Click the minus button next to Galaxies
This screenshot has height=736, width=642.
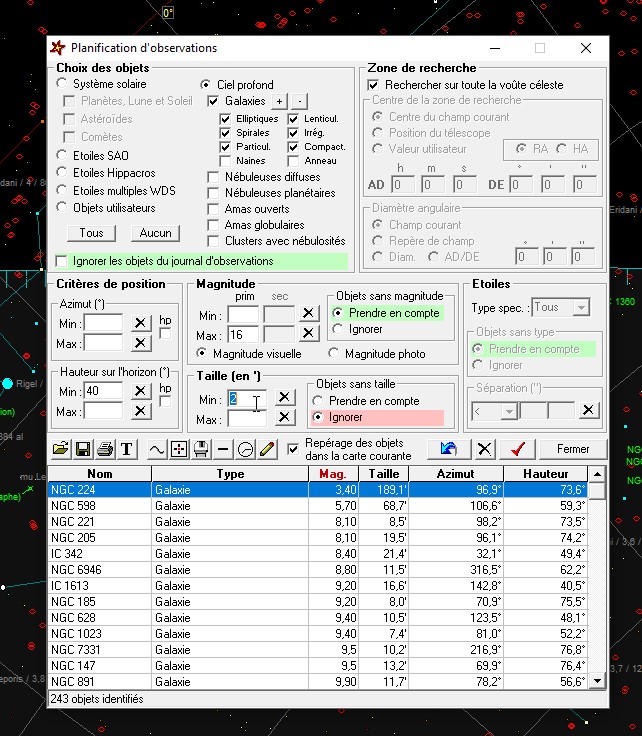300,101
